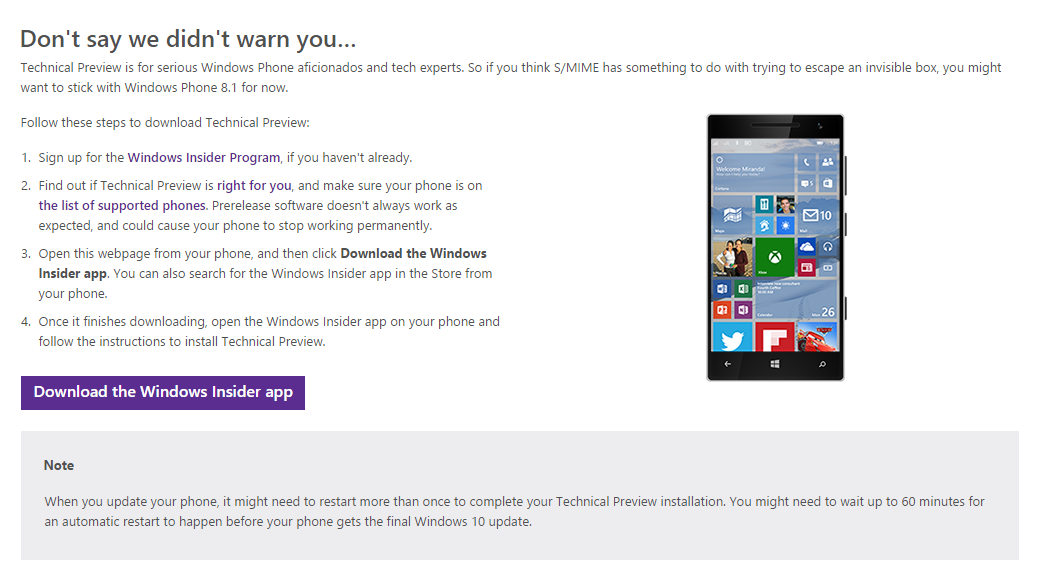The width and height of the screenshot is (1040, 577).
Task: Click the 'Once it finishes downloading' step text
Action: pos(269,332)
